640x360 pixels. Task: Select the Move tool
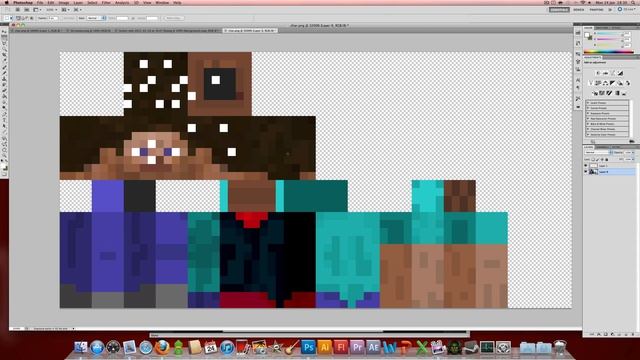[4, 31]
